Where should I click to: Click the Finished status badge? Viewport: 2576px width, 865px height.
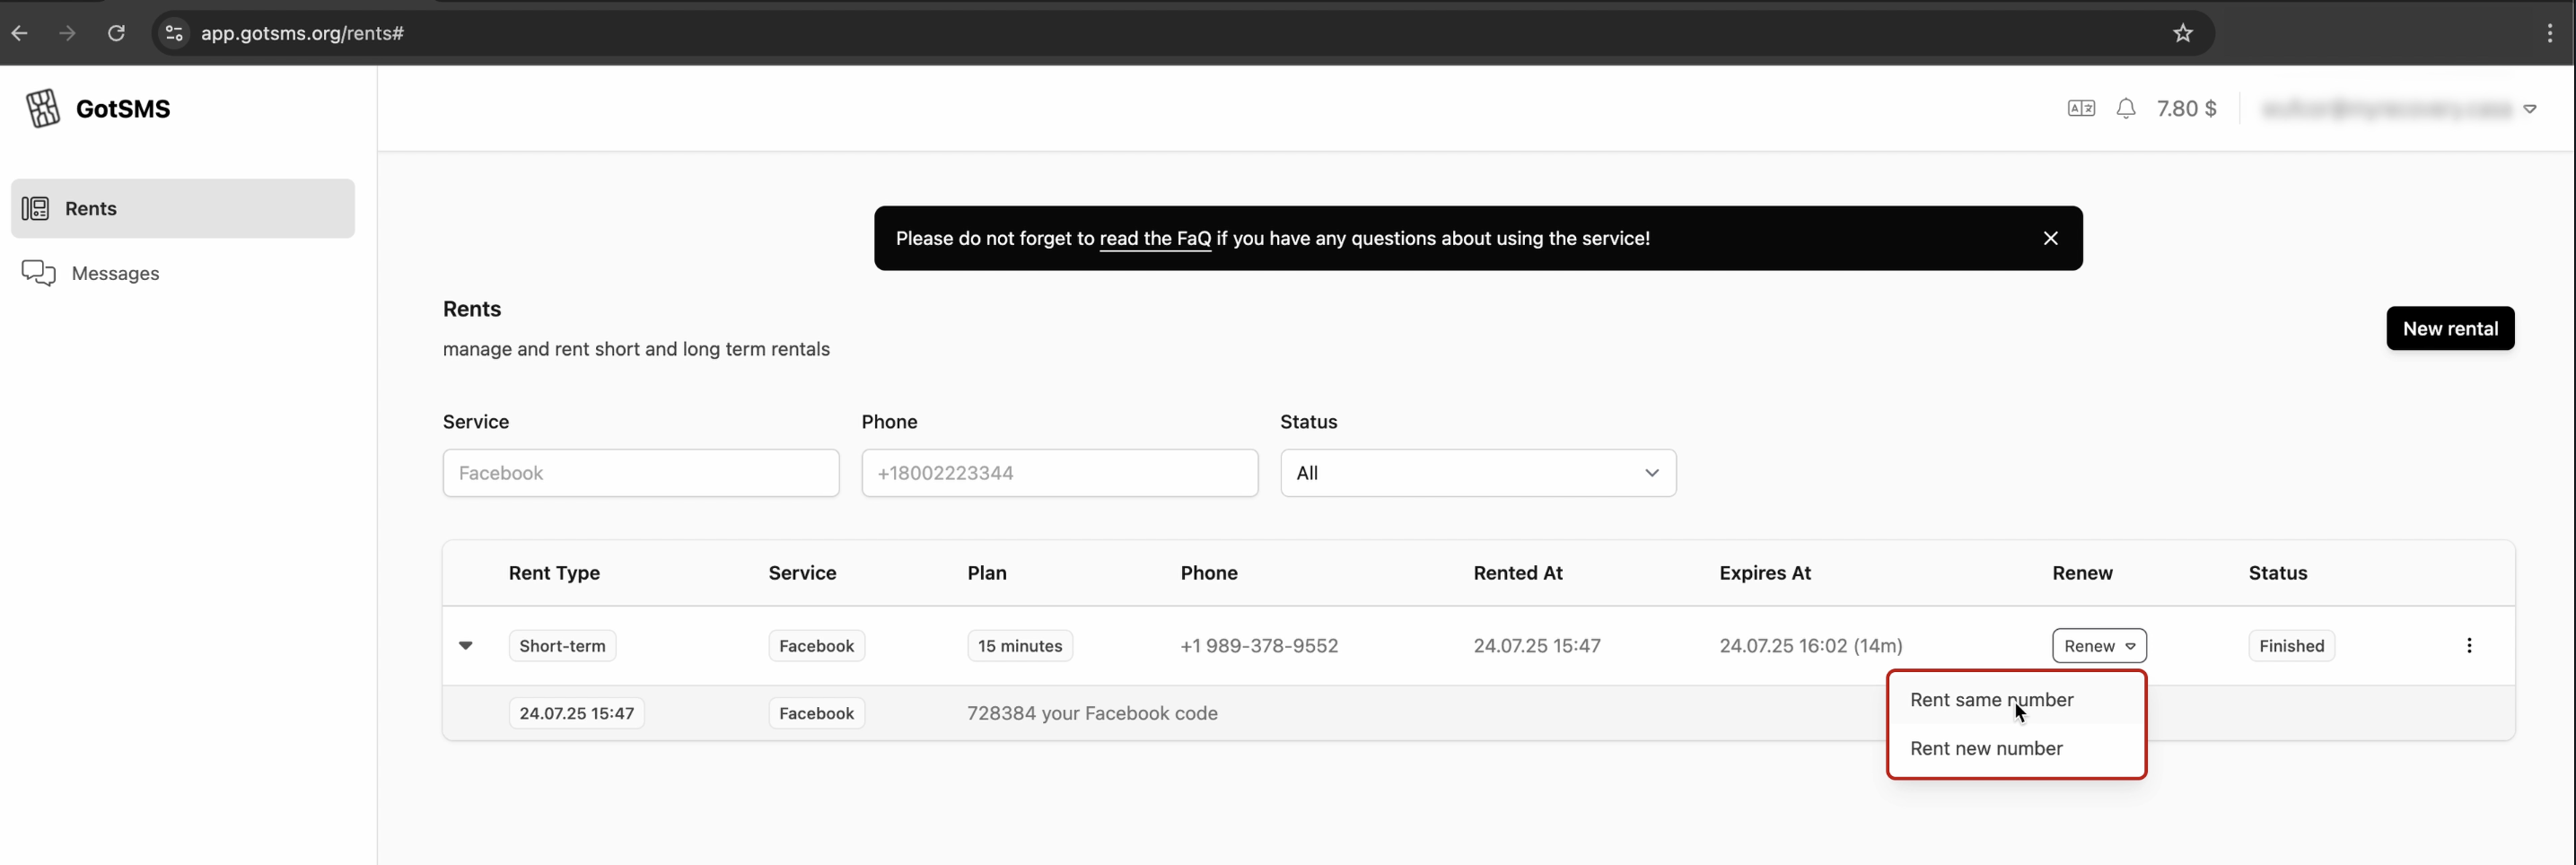click(2291, 645)
